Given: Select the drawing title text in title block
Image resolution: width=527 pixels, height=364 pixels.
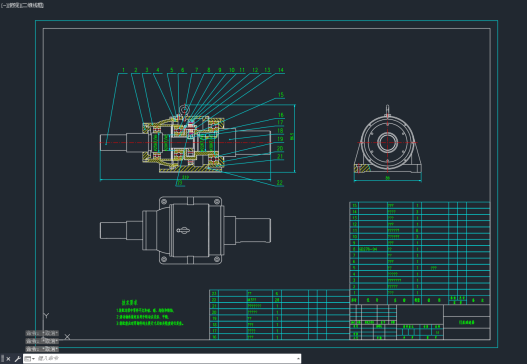Looking at the screenshot, I should point(467,322).
